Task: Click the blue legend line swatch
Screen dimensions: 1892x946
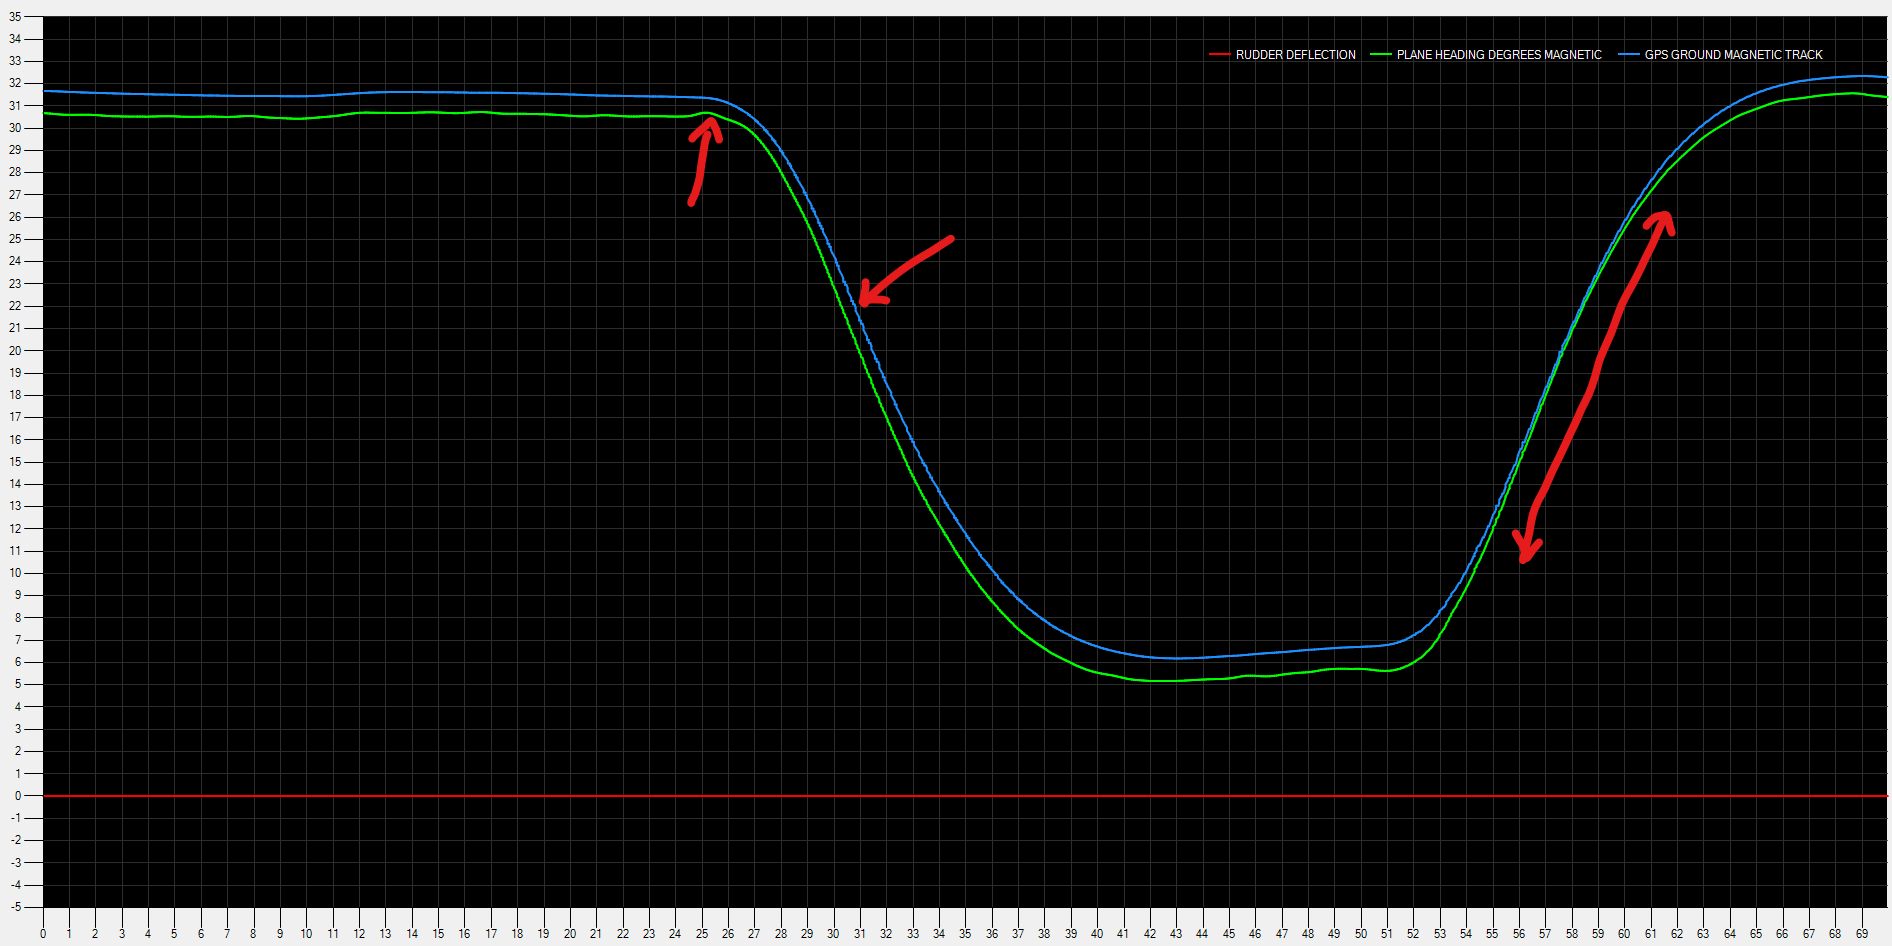Action: [1628, 55]
